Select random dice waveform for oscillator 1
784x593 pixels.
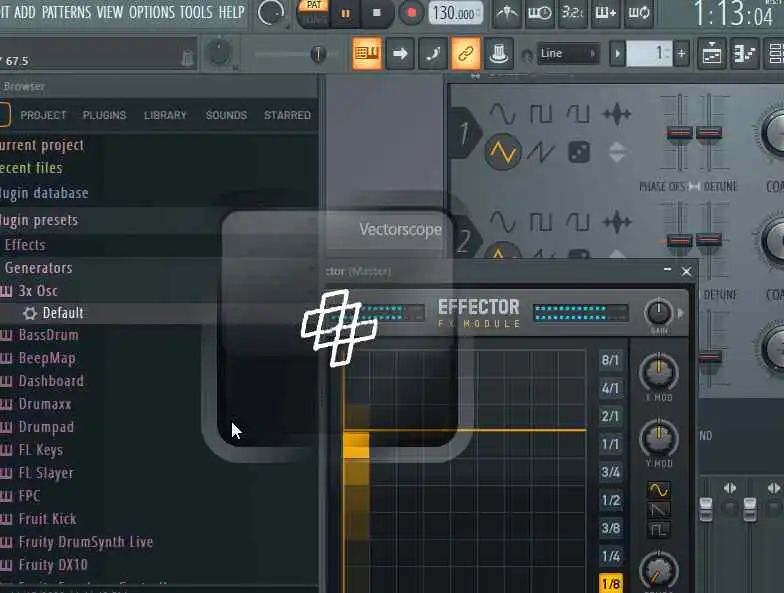point(579,152)
